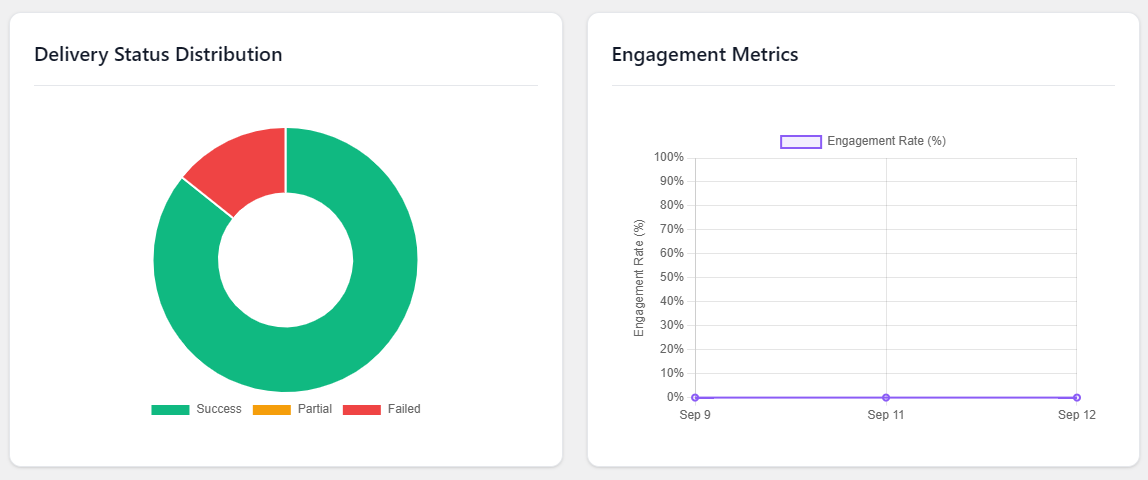Click the red Failed legend swatch
The image size is (1148, 480).
tap(362, 410)
